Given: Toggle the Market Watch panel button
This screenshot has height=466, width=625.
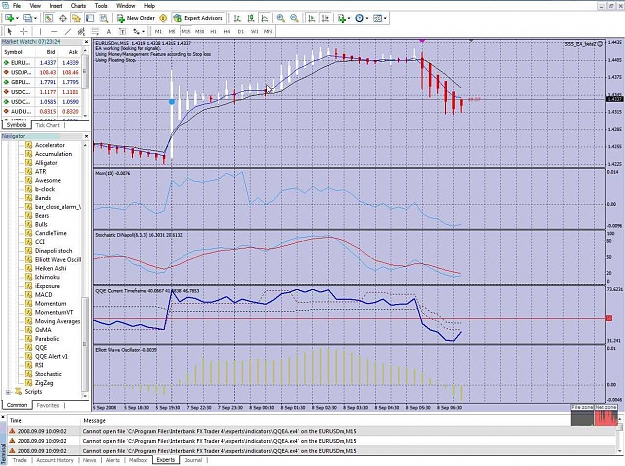Looking at the screenshot, I should (x=49, y=18).
